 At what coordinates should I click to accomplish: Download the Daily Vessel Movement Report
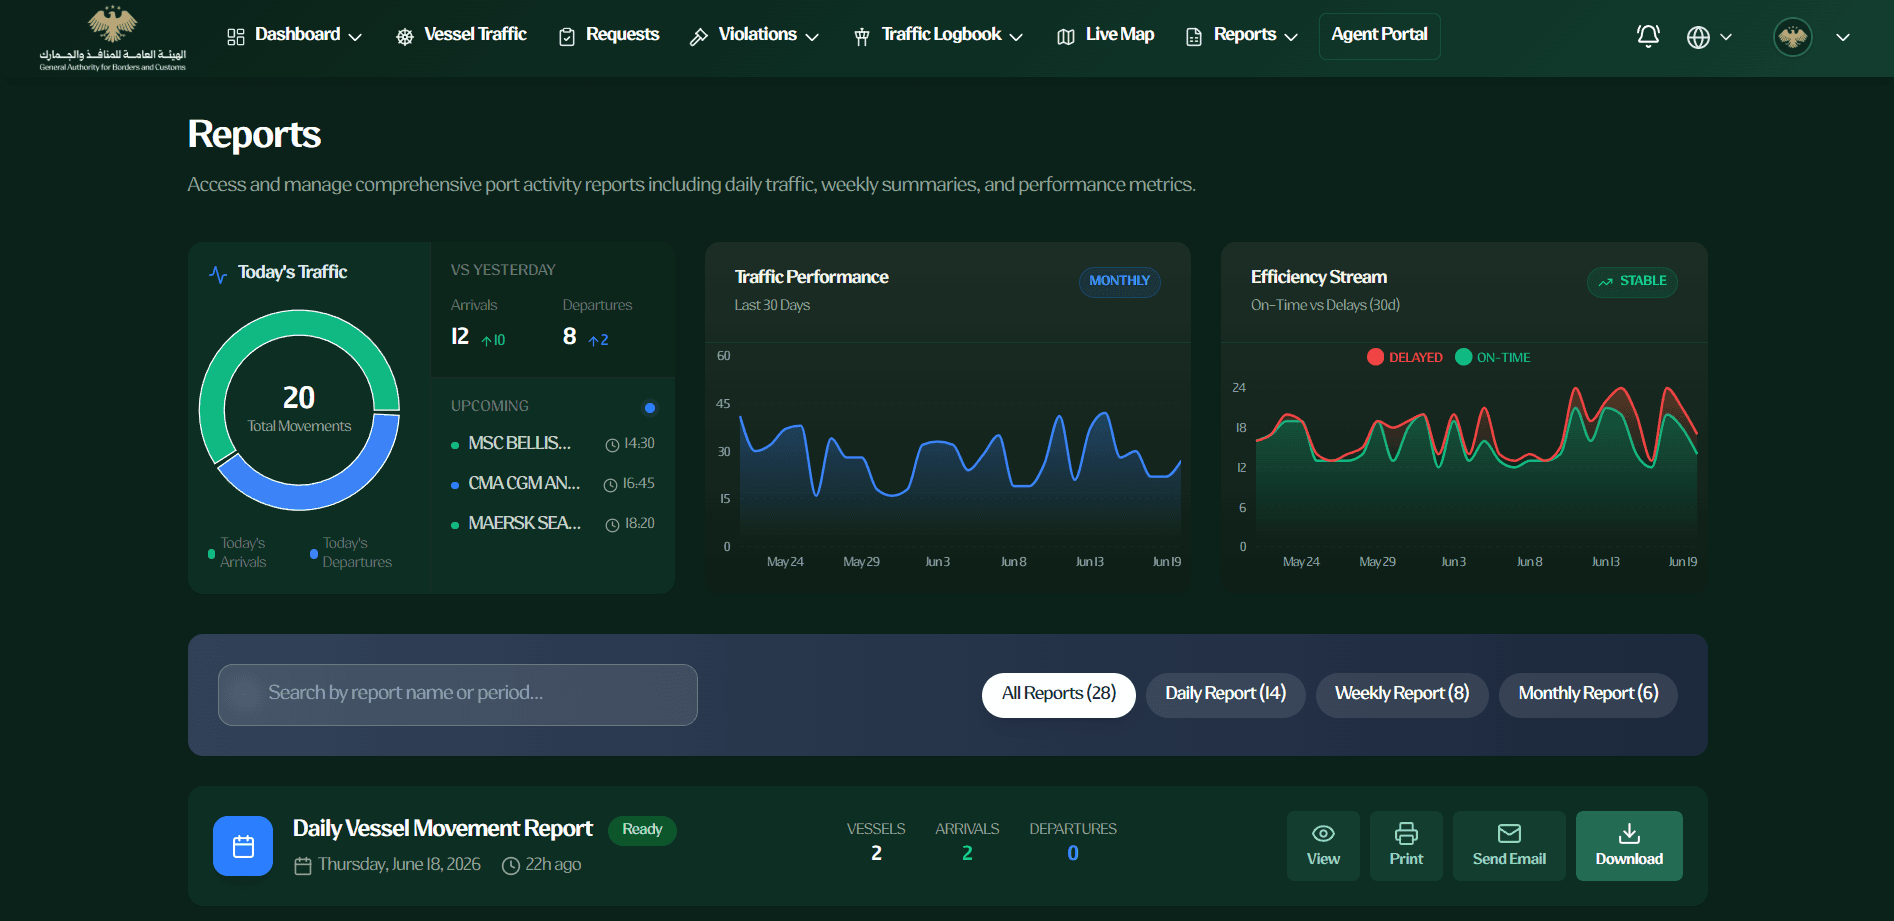[x=1629, y=846]
